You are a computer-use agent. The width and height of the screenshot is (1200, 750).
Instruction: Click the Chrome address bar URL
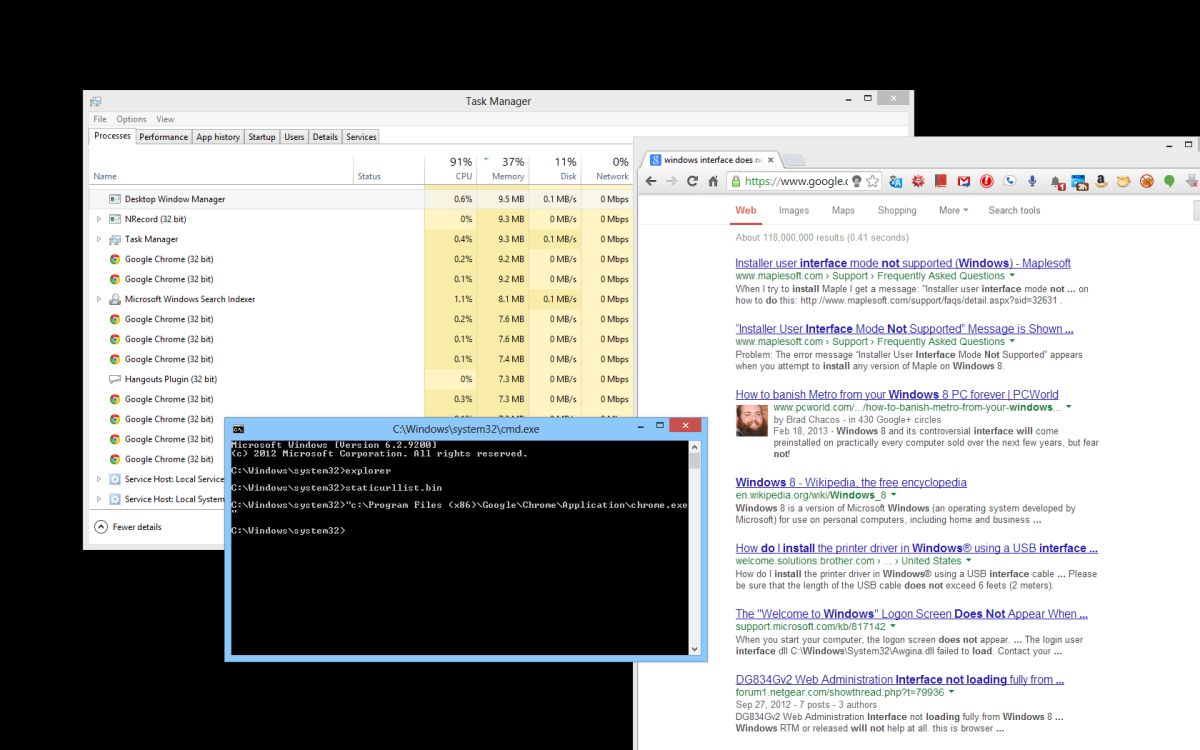[x=797, y=182]
